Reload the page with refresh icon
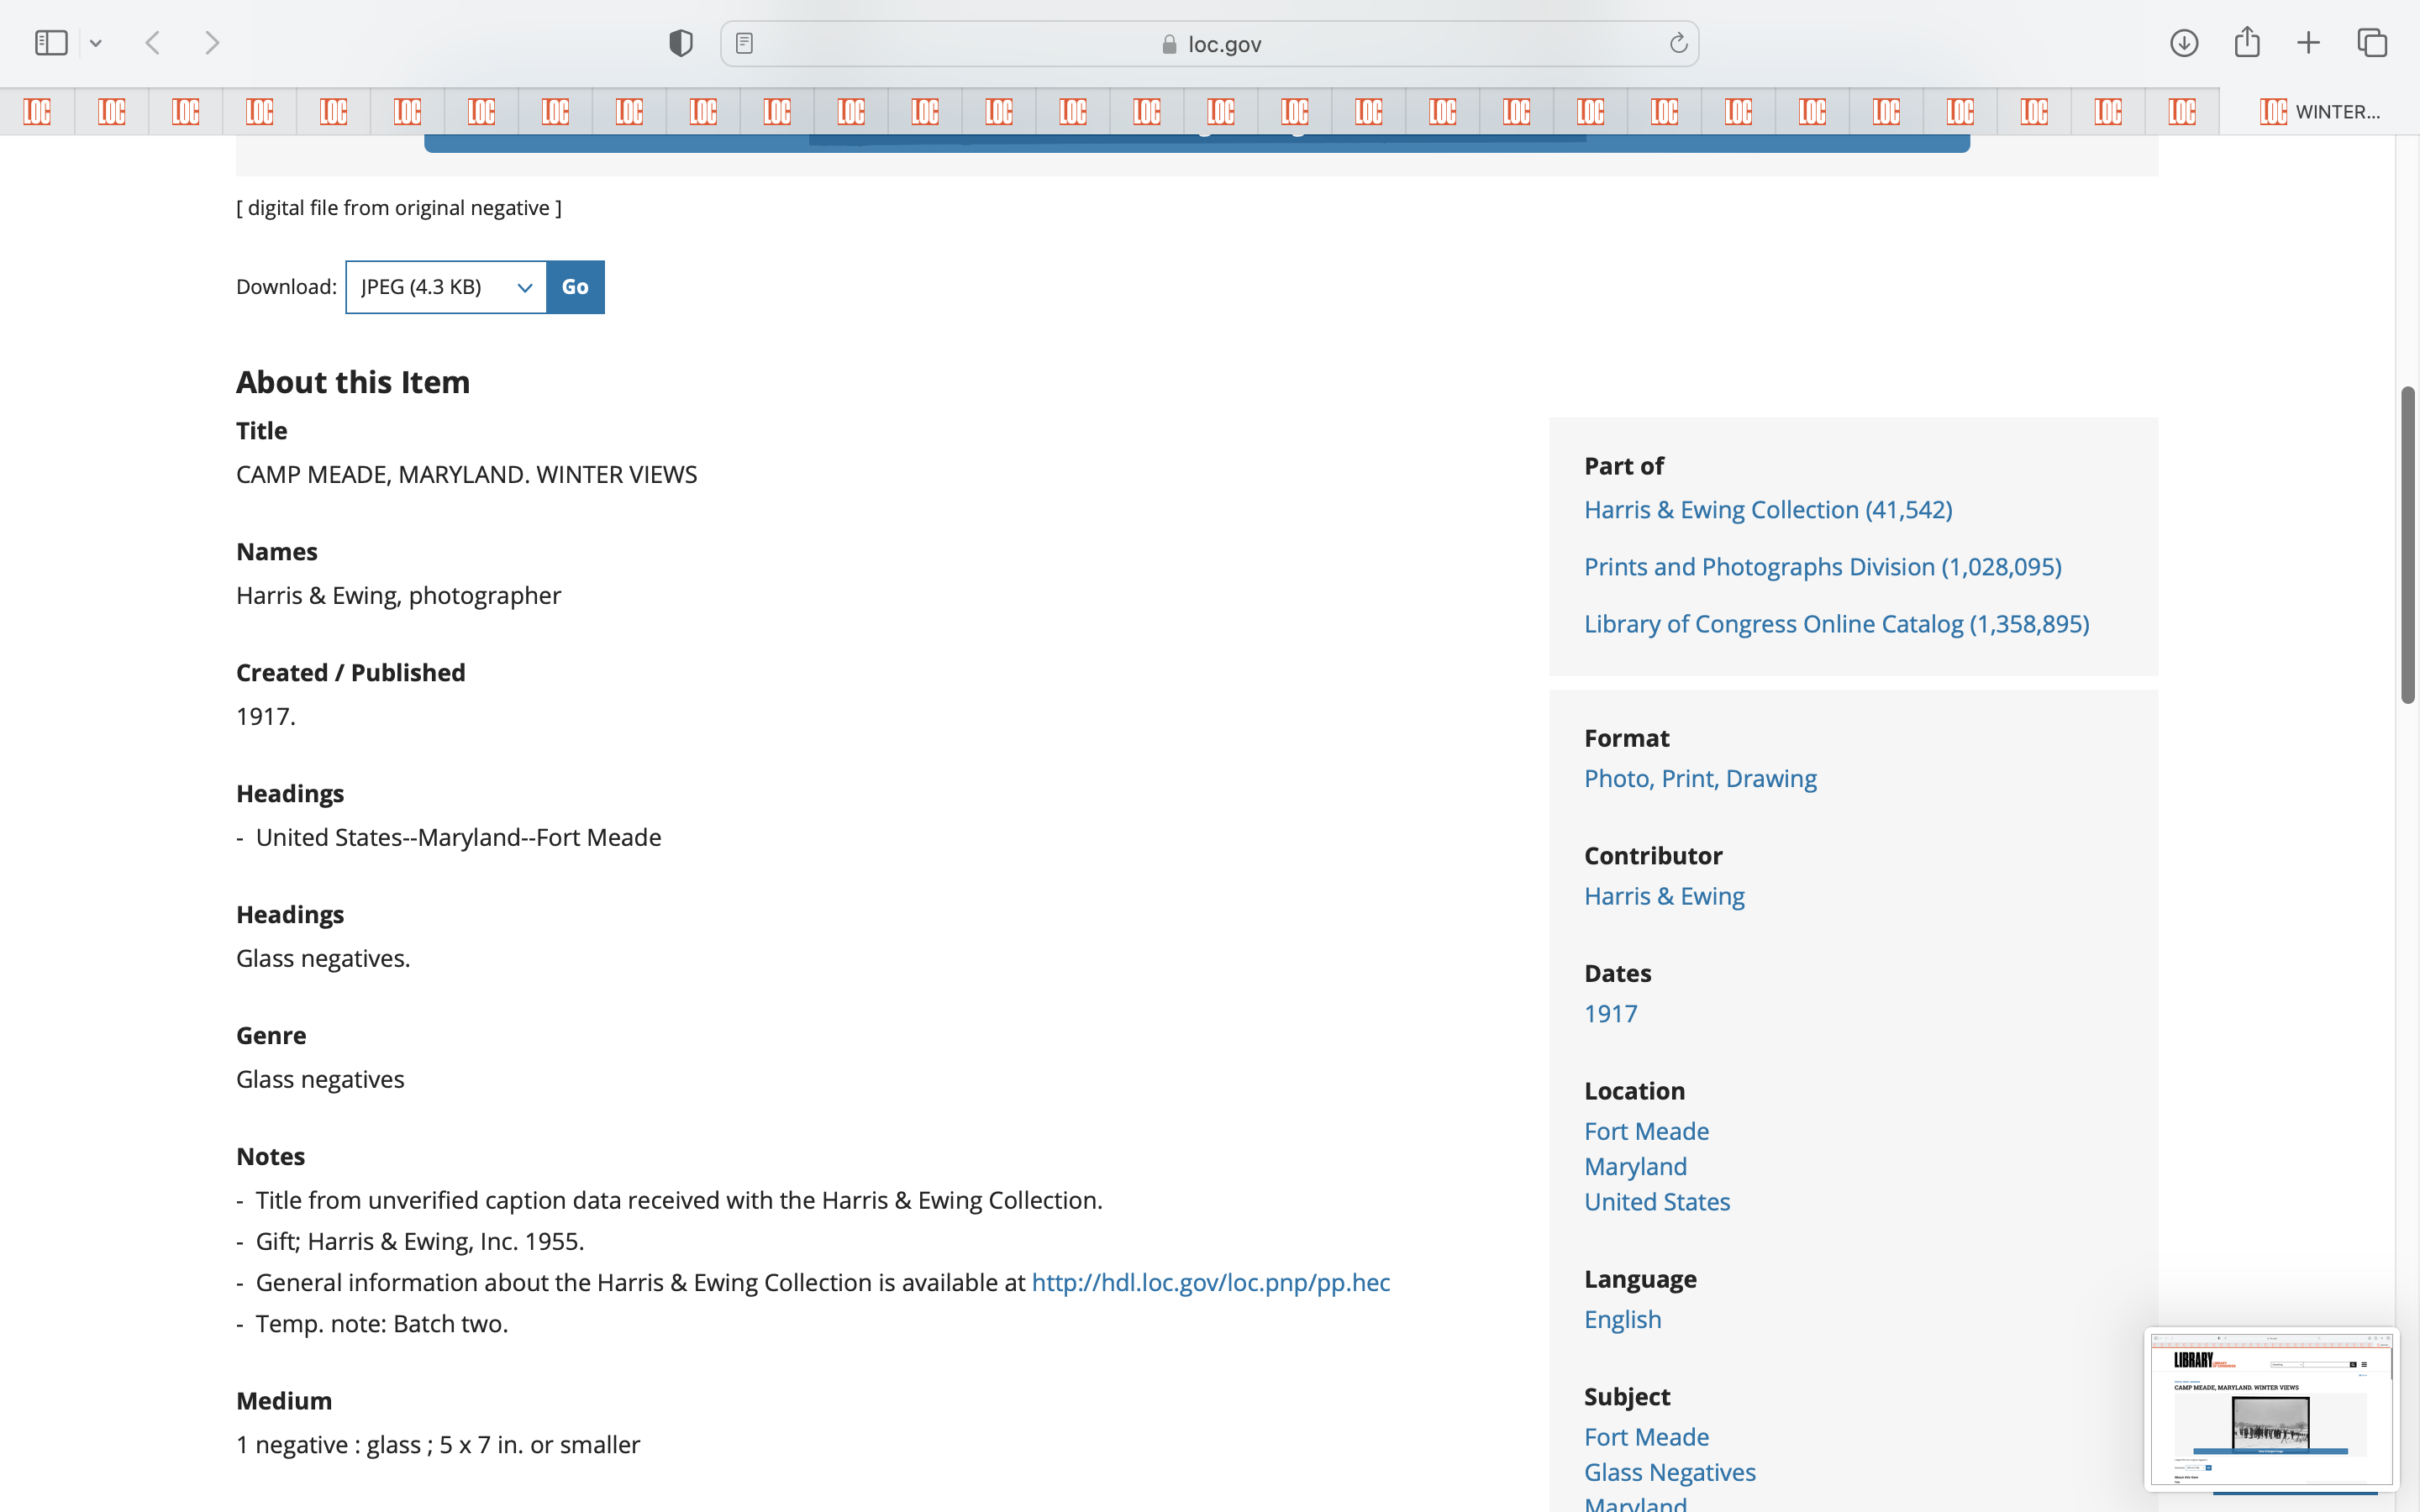This screenshot has width=2420, height=1512. coord(1678,43)
